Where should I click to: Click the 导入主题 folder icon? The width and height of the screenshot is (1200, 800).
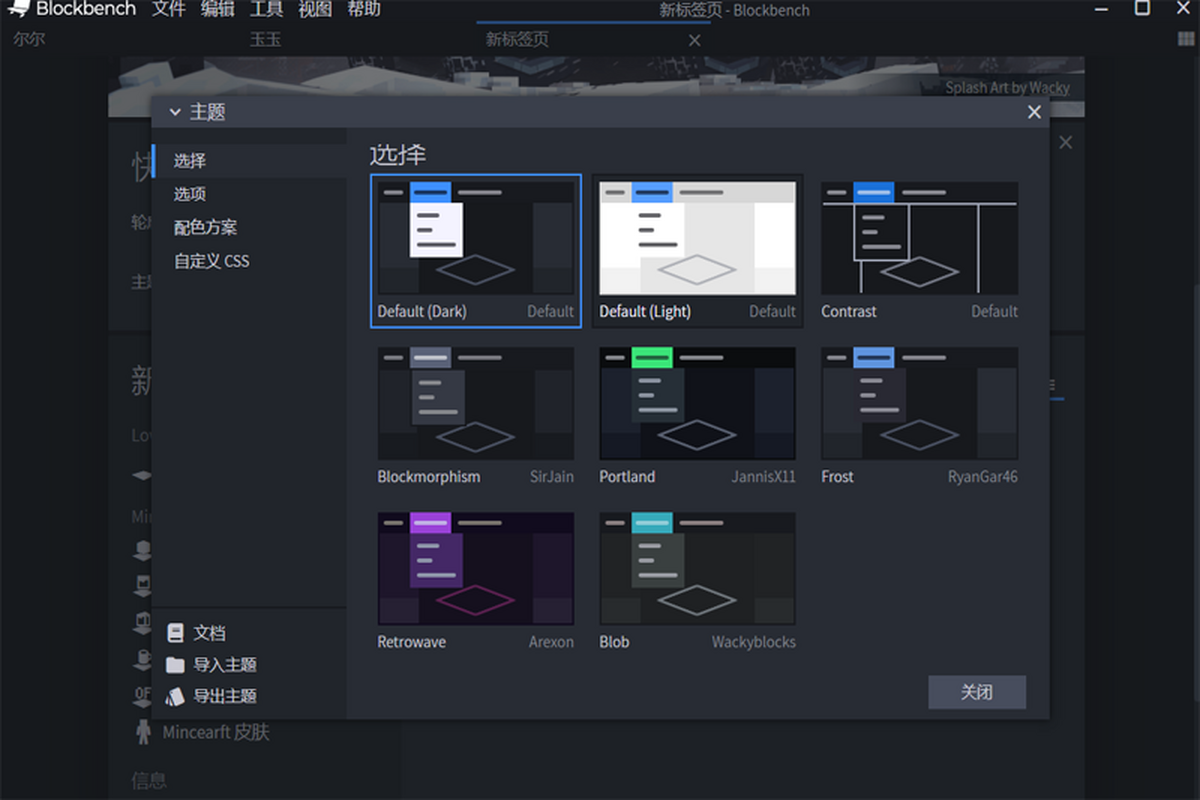pos(176,665)
